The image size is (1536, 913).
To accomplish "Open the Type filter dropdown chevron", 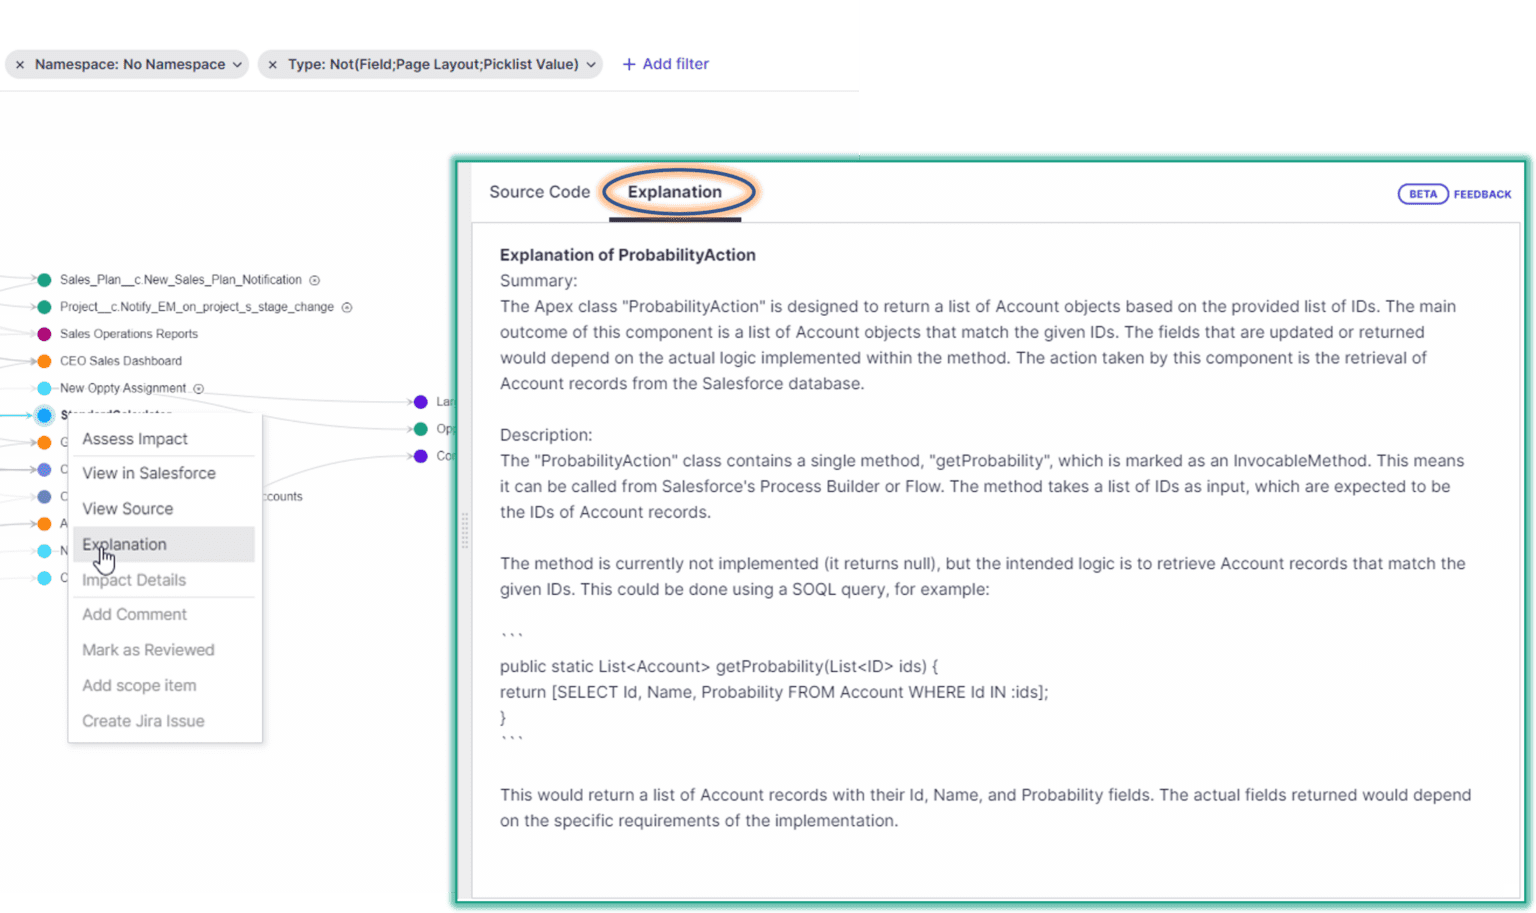I will click(591, 64).
